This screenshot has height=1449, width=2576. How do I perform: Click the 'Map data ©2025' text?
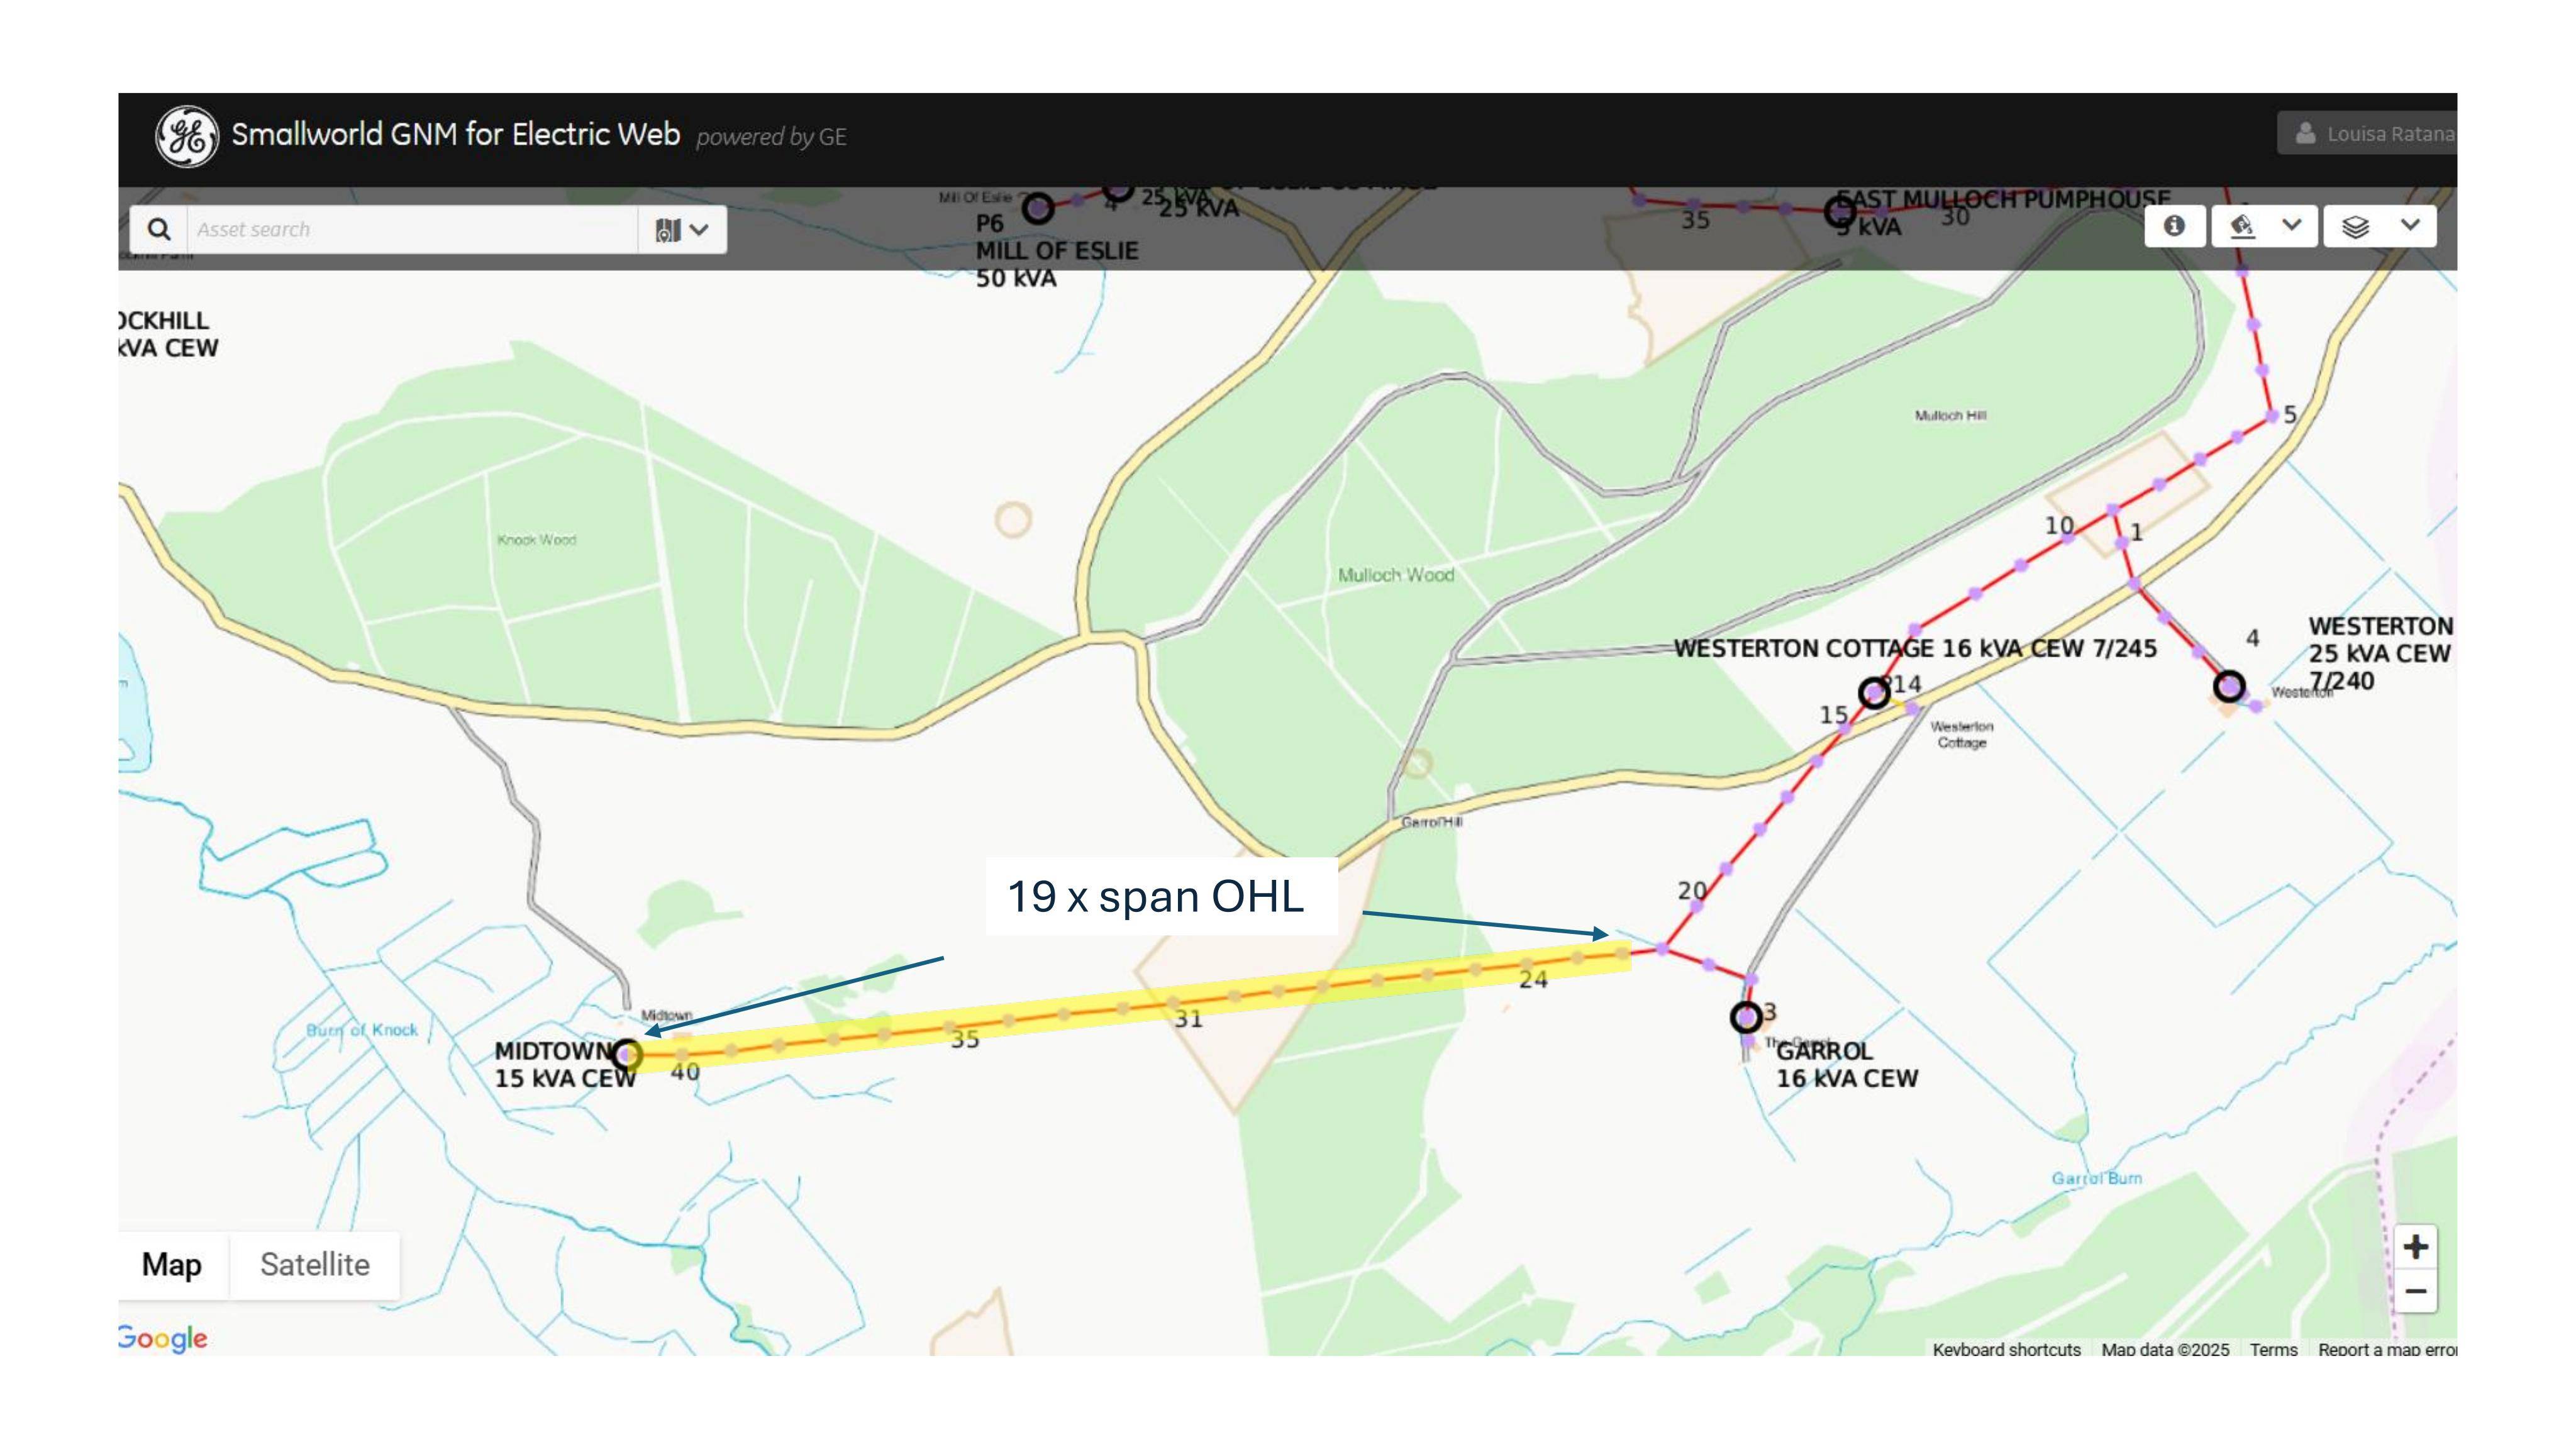click(2165, 1349)
